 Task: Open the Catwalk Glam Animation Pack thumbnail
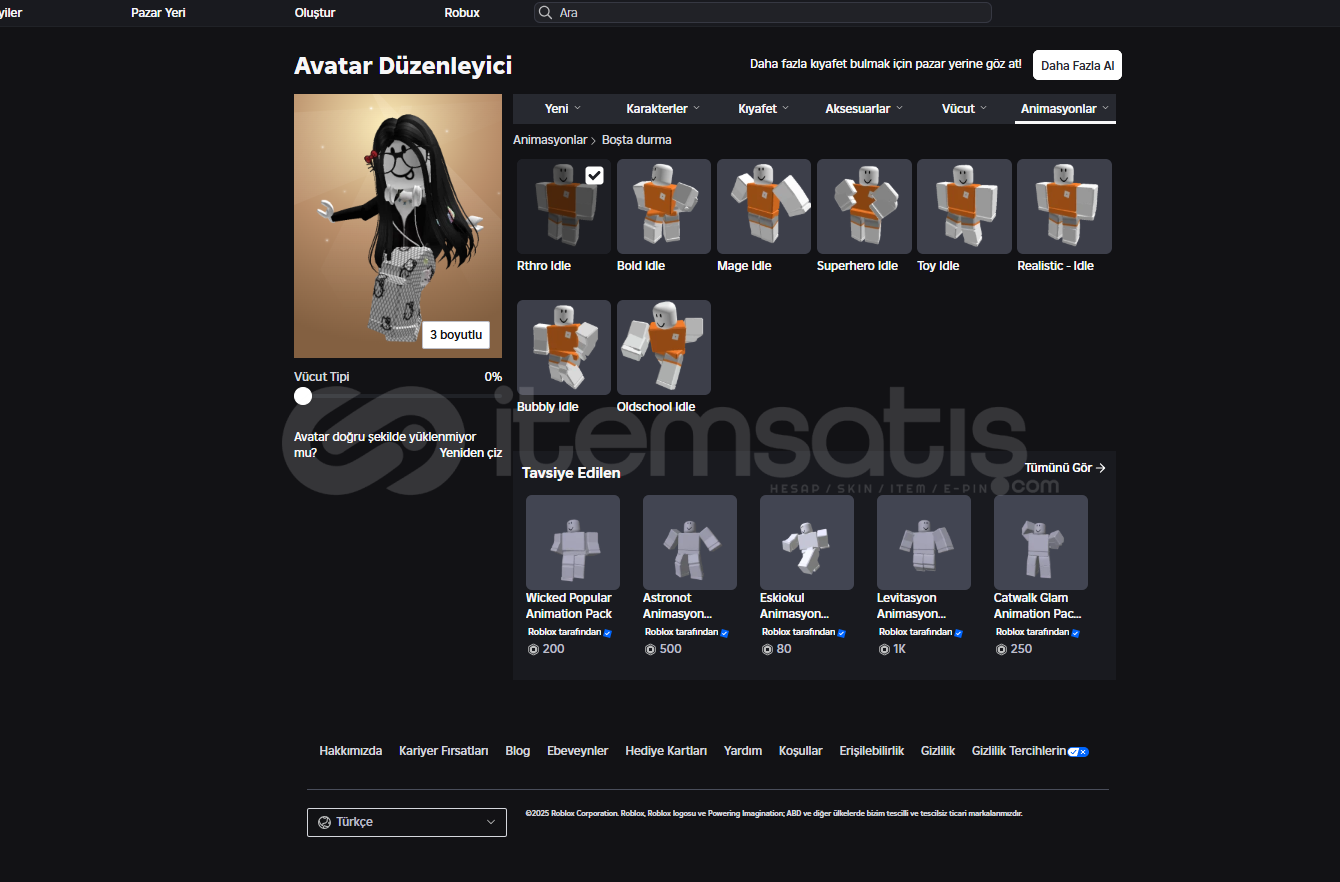[x=1041, y=542]
